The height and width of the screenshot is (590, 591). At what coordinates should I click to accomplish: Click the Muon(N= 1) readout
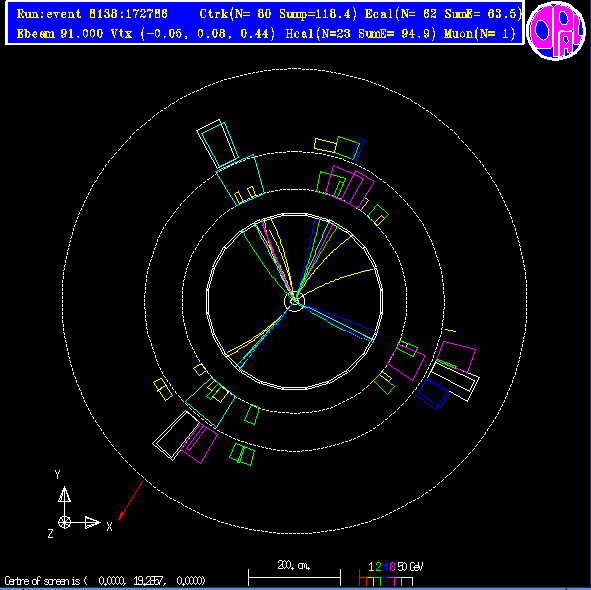(479, 34)
